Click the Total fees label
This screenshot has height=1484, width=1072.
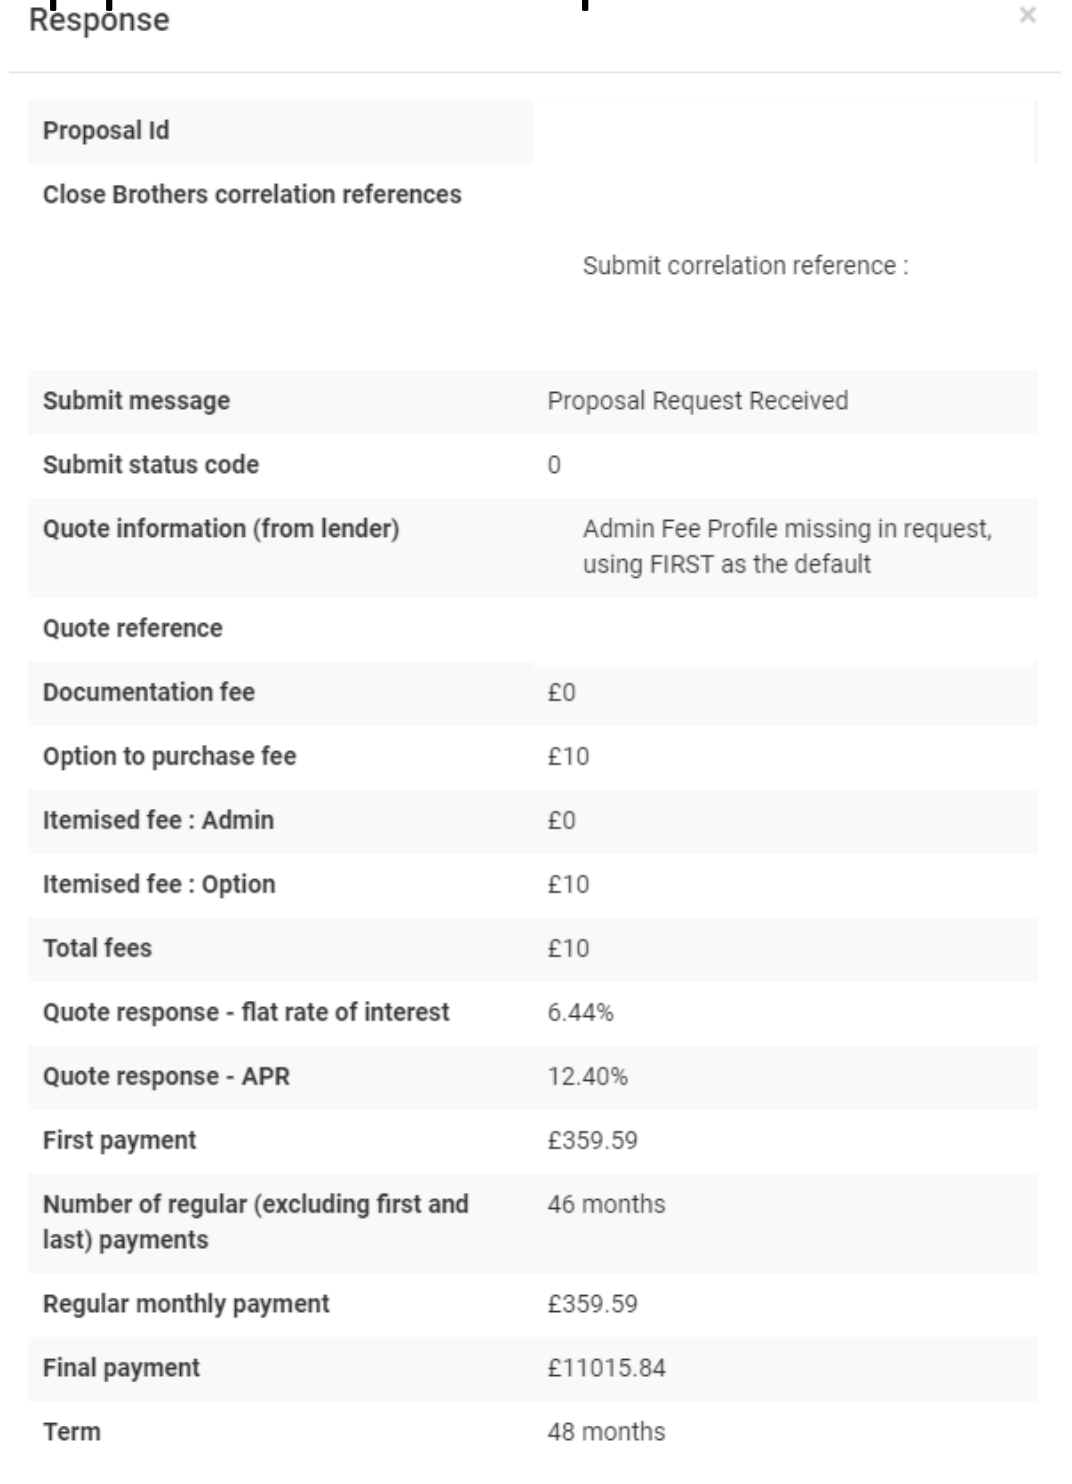(x=97, y=949)
